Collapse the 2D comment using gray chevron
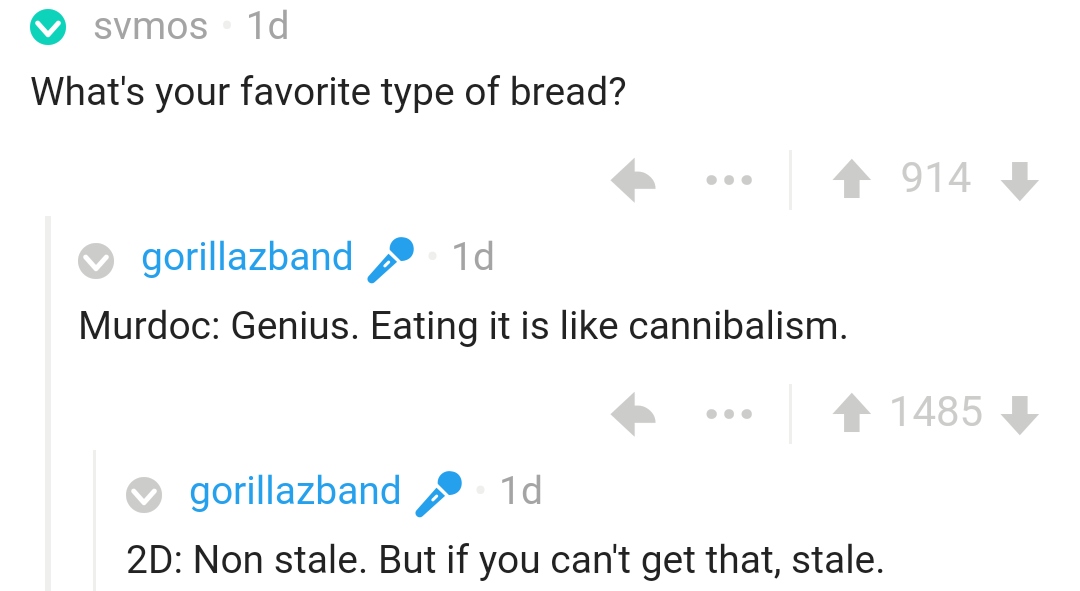The image size is (1080, 591). (x=144, y=494)
